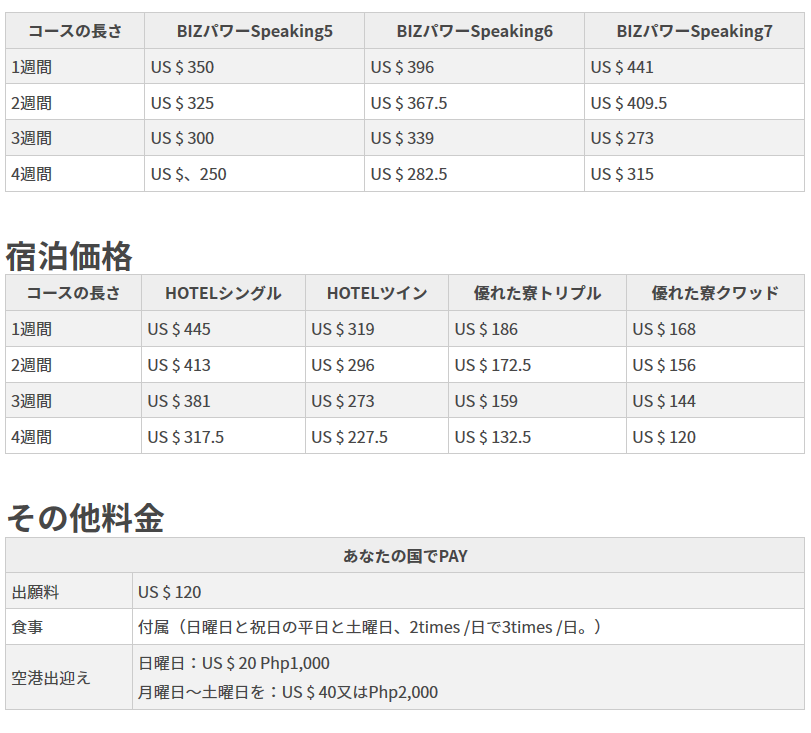Click the 空港出迎え row label
Screen dimensions: 811x733
coord(51,677)
